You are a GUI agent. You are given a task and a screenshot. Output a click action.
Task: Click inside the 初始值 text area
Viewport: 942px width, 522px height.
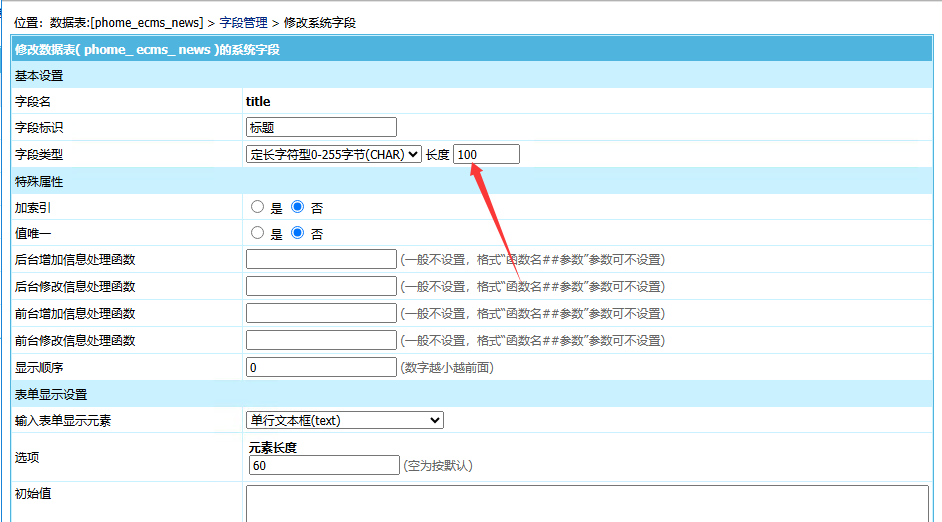pos(586,502)
